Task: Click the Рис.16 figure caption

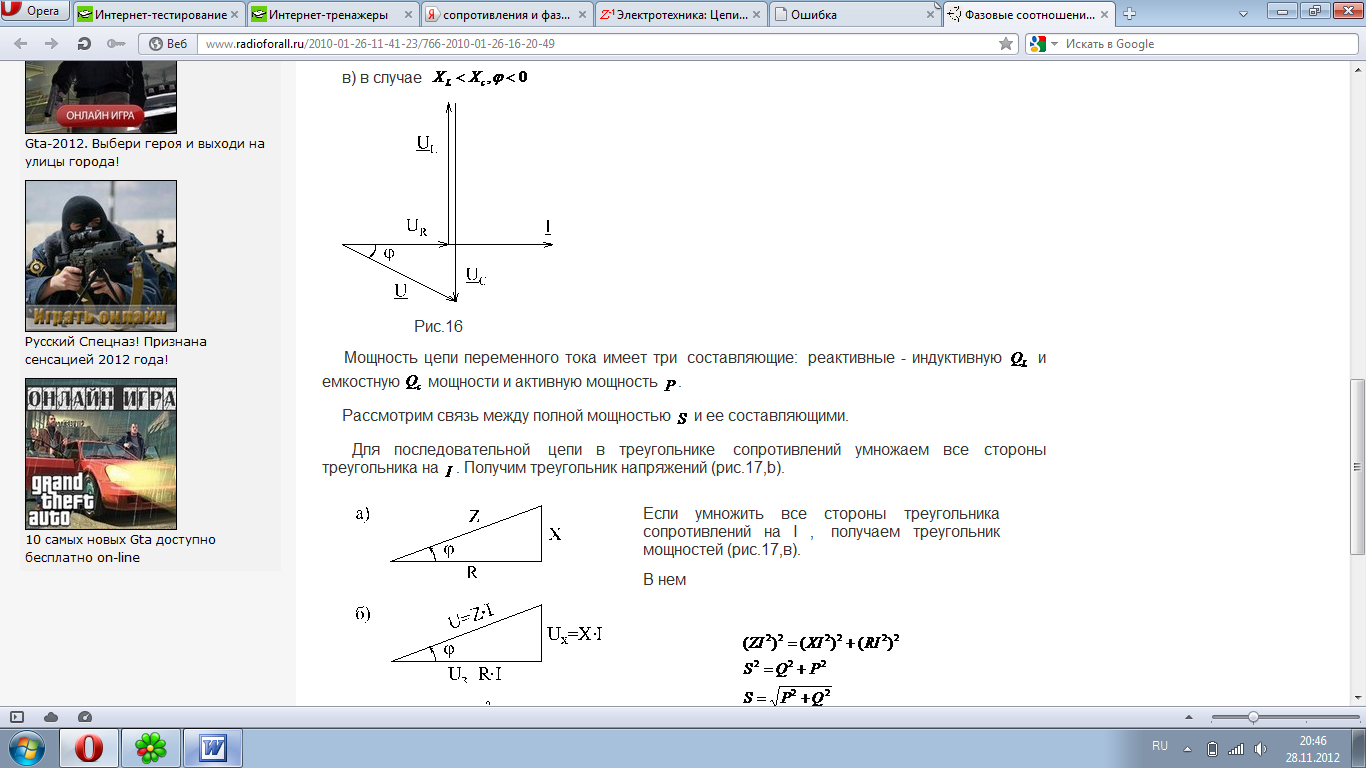Action: 439,327
